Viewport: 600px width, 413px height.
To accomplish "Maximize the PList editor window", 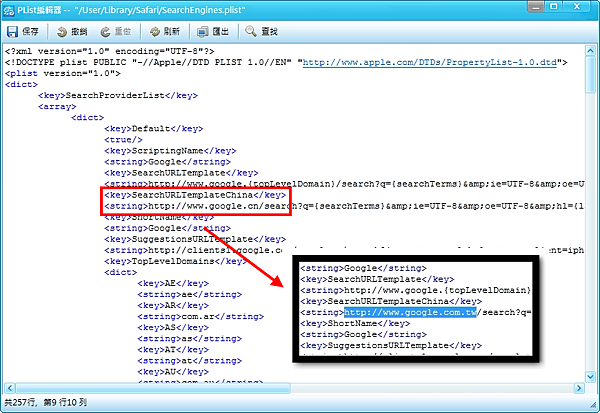I will 553,7.
